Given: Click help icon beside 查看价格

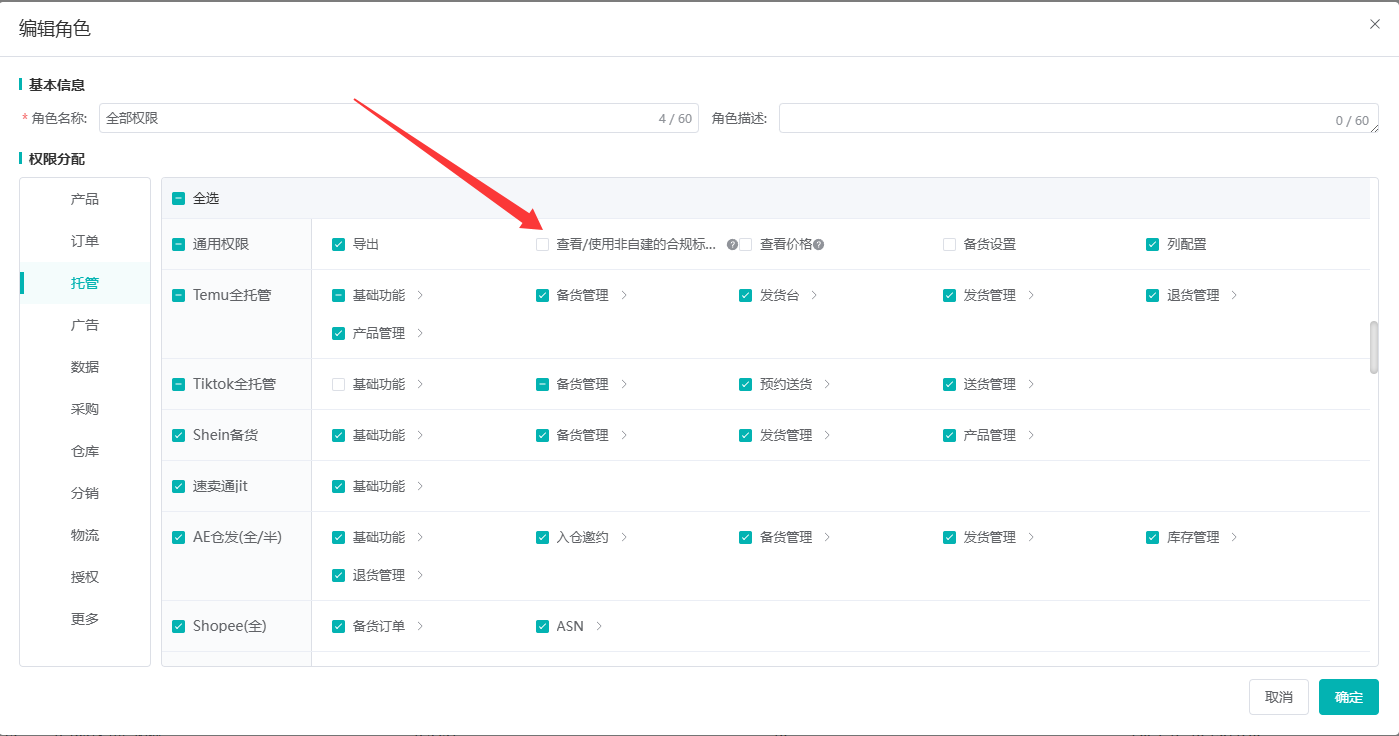Looking at the screenshot, I should [x=819, y=245].
